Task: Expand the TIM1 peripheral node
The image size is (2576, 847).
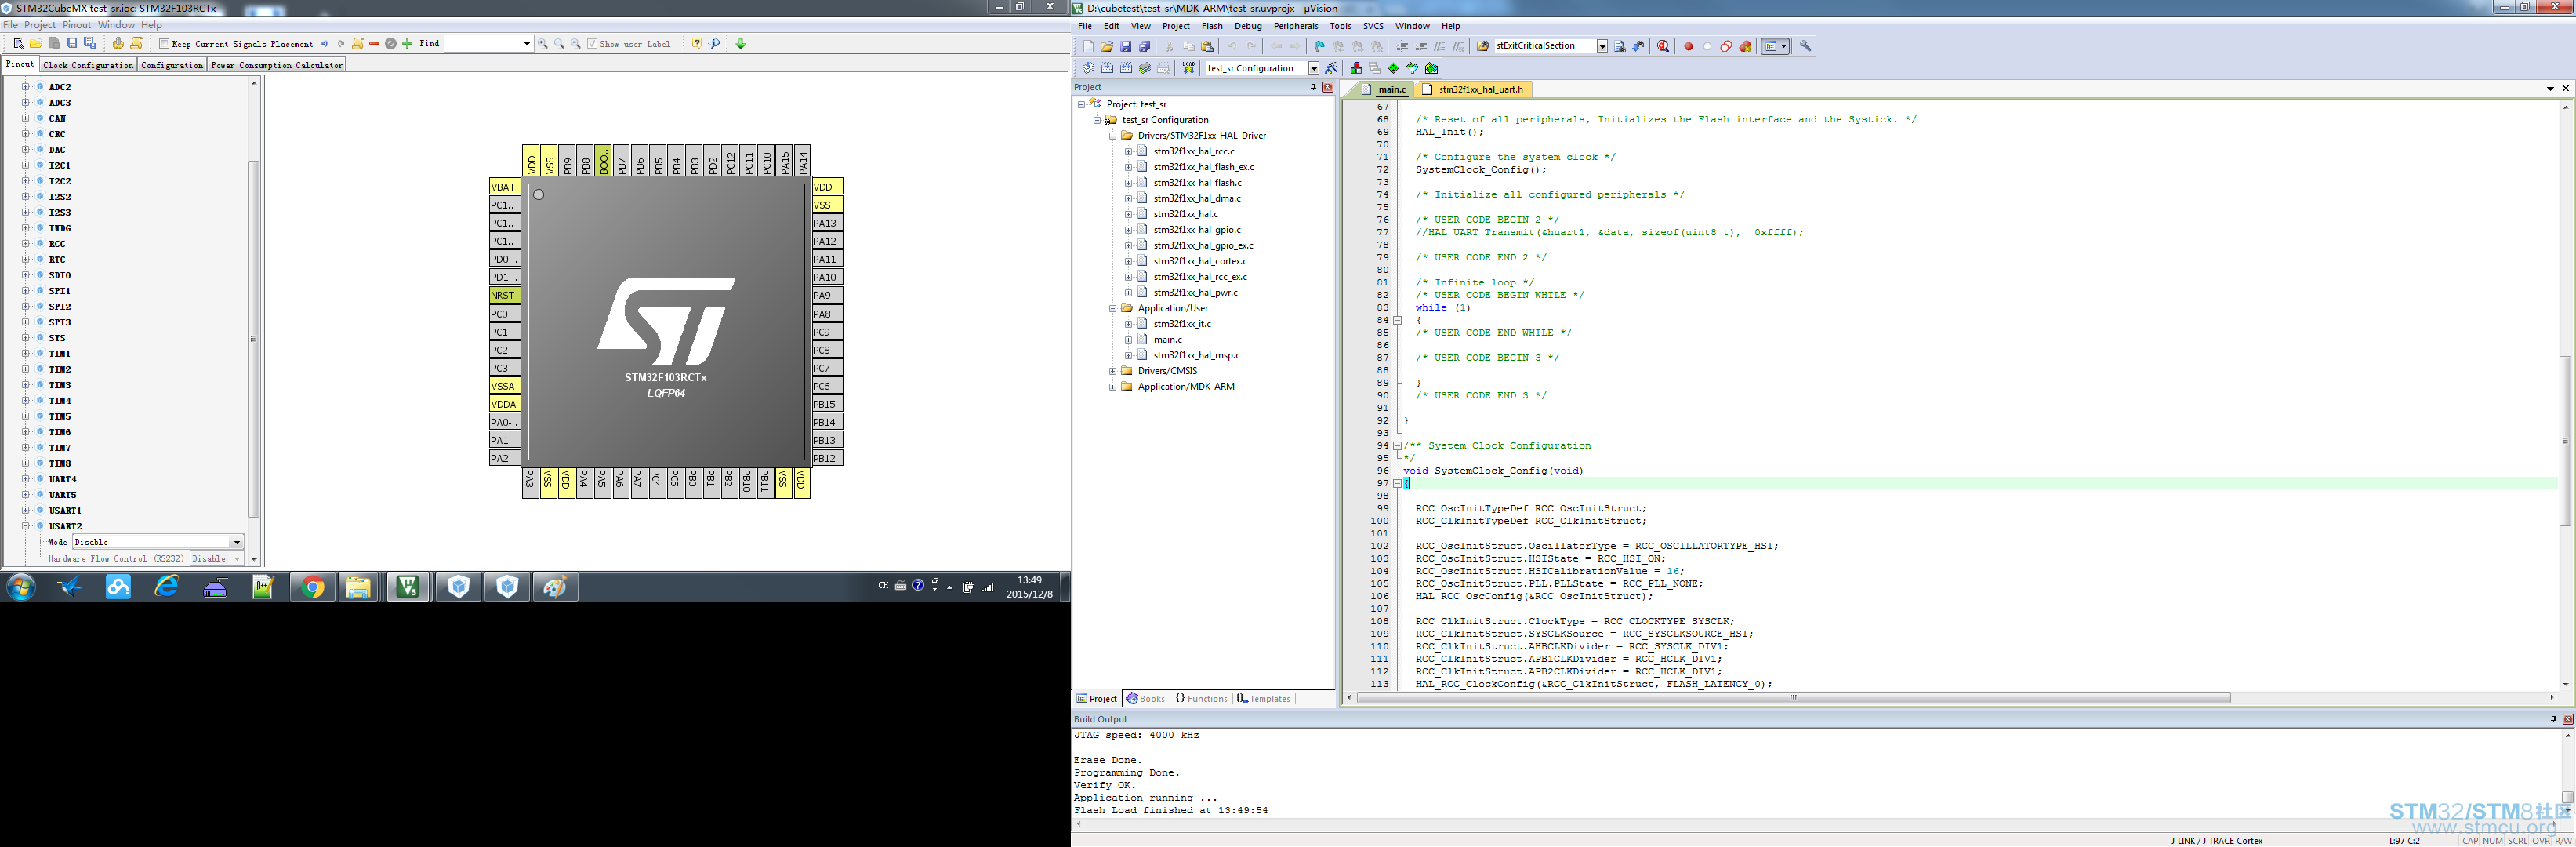Action: click(x=26, y=353)
